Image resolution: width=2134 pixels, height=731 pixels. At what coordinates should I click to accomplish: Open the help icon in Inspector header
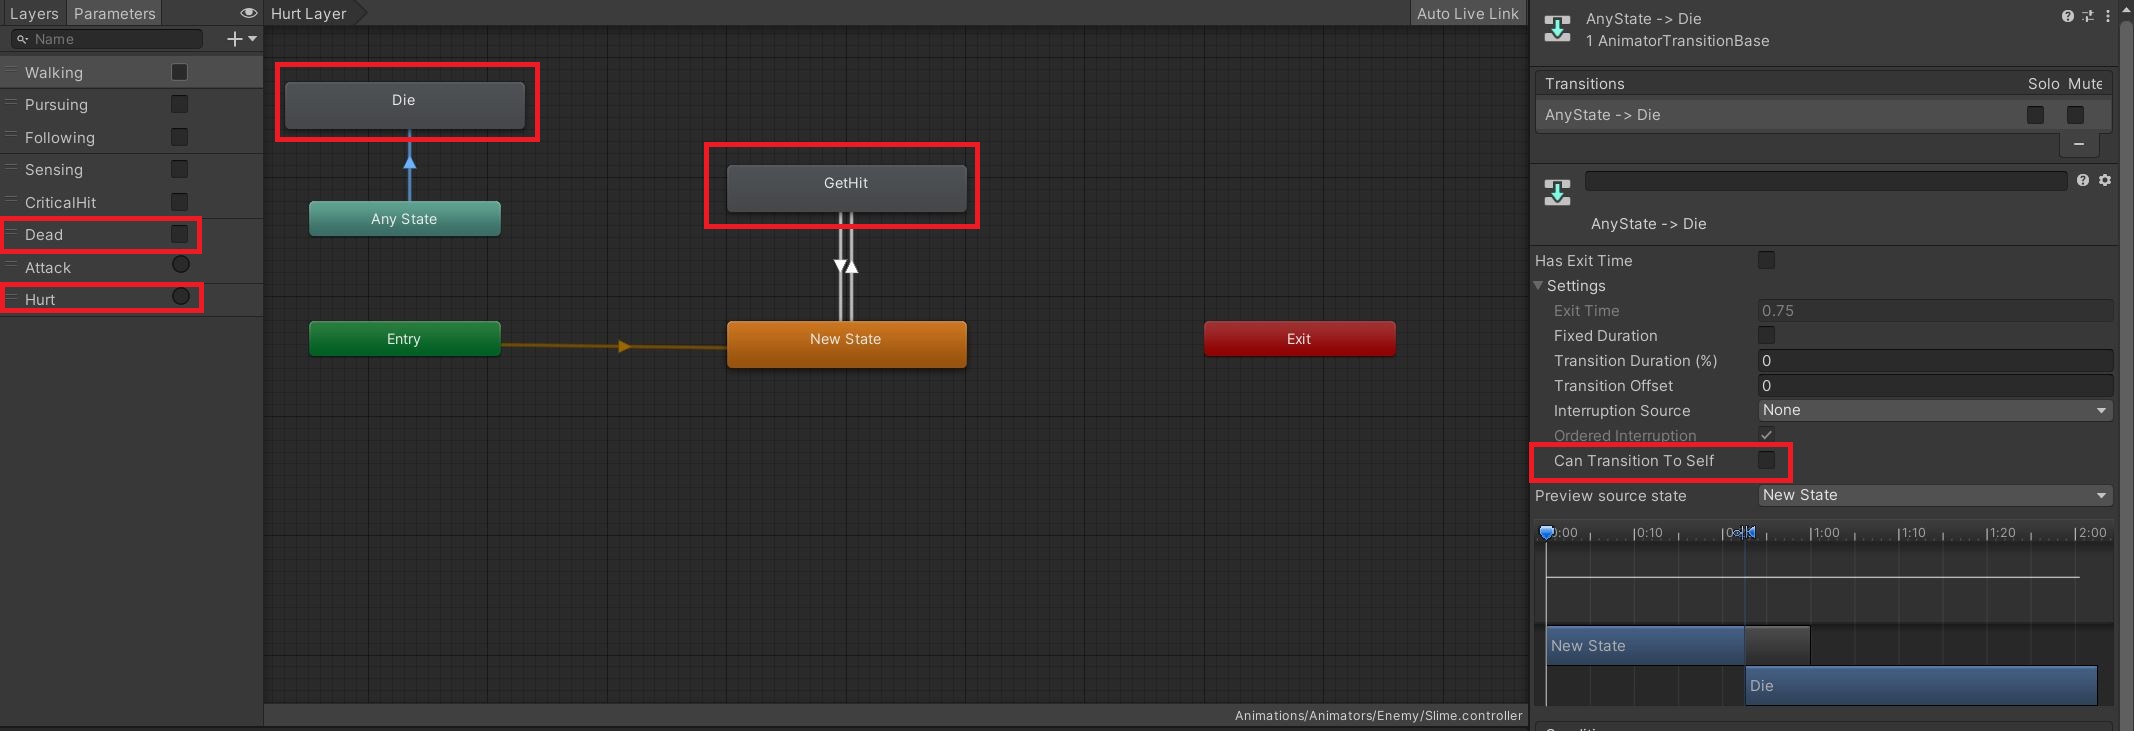(2067, 16)
